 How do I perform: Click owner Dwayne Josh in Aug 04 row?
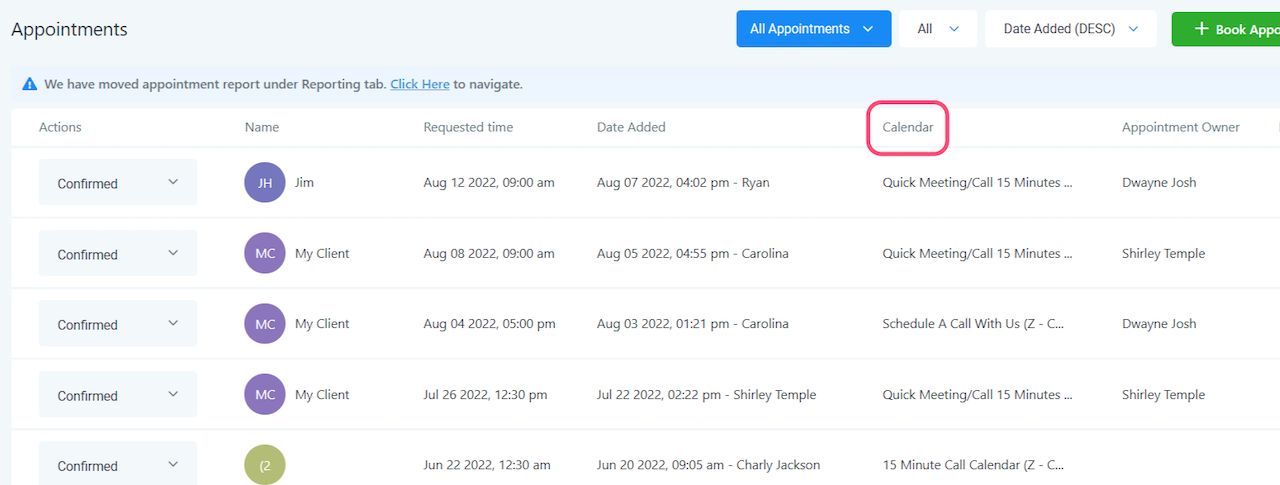(x=1159, y=324)
